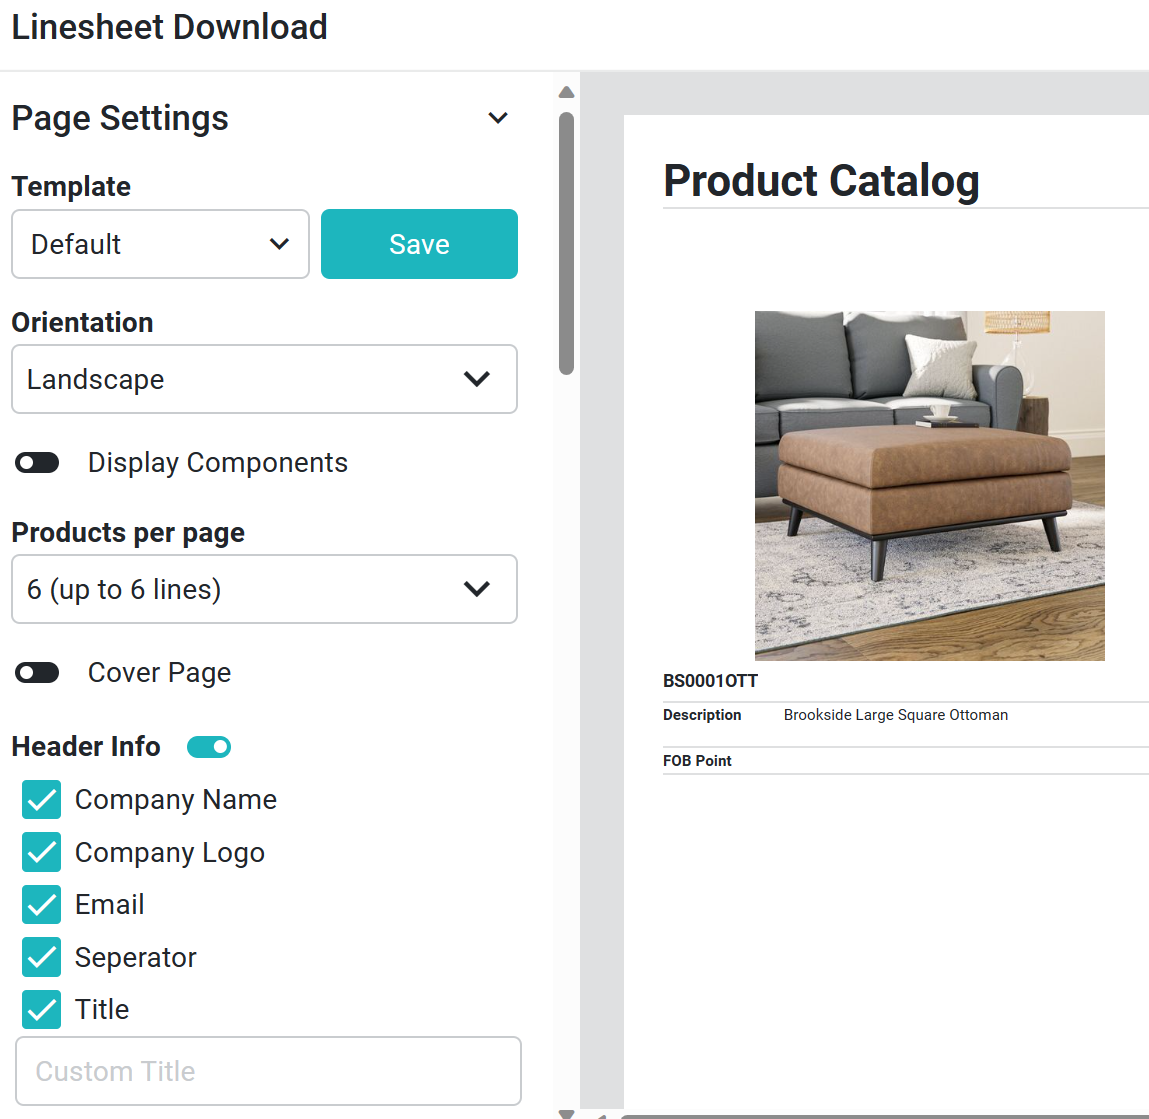The width and height of the screenshot is (1149, 1119).
Task: Click the scroll up arrow of settings panel
Action: click(x=566, y=93)
